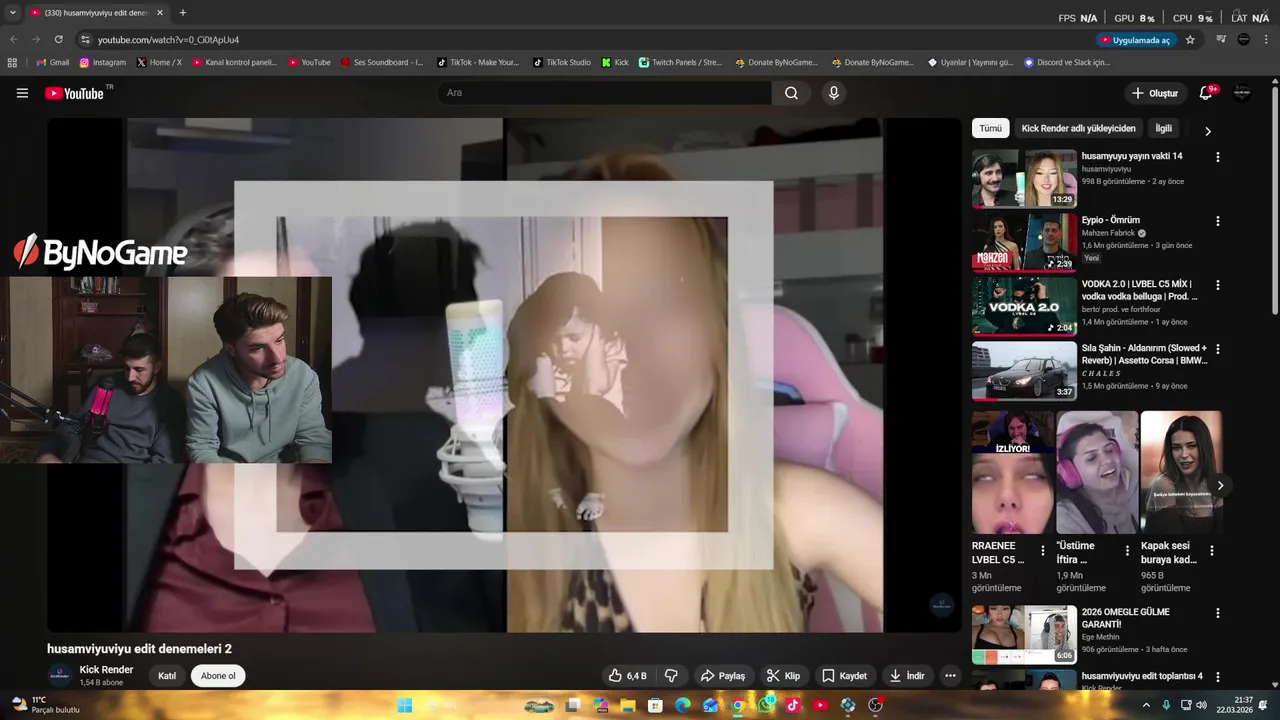This screenshot has width=1280, height=720.
Task: Open the Eypio - Ömrüm thumbnail
Action: [1024, 242]
